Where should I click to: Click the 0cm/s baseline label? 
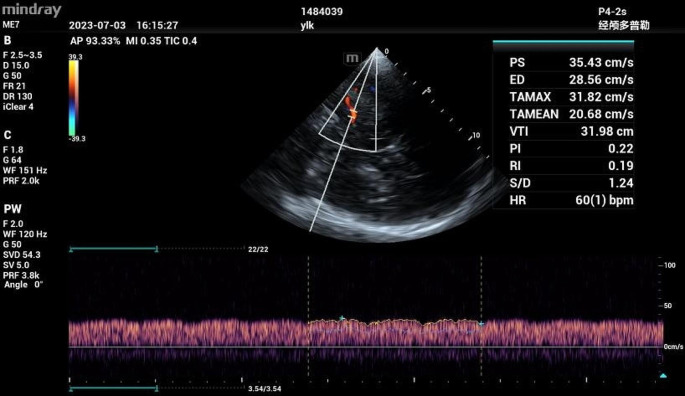tap(673, 347)
